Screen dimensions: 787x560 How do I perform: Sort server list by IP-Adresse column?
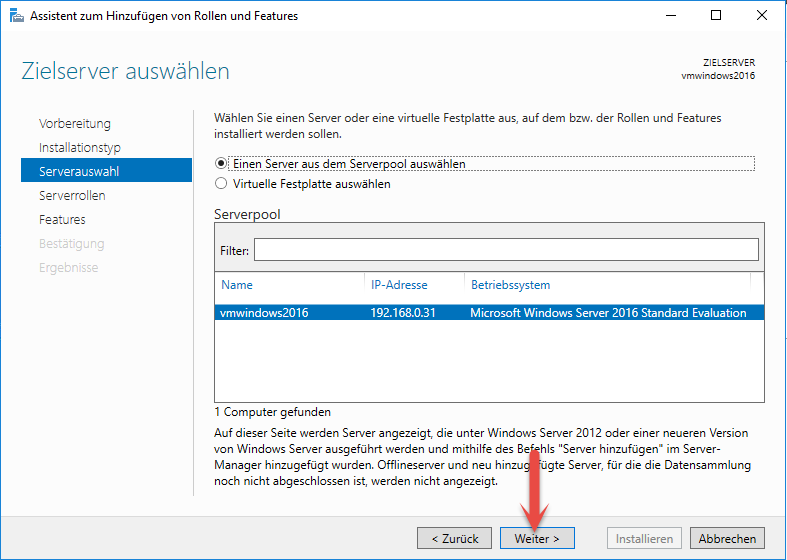(x=399, y=285)
